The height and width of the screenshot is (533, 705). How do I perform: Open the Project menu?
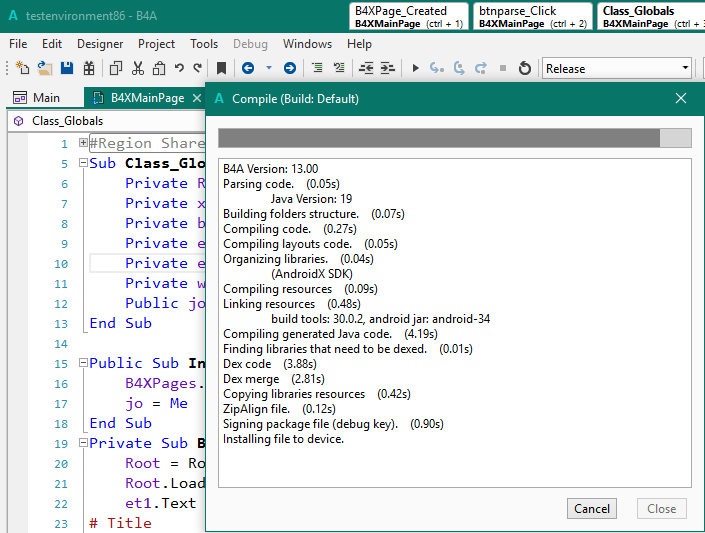coord(156,44)
